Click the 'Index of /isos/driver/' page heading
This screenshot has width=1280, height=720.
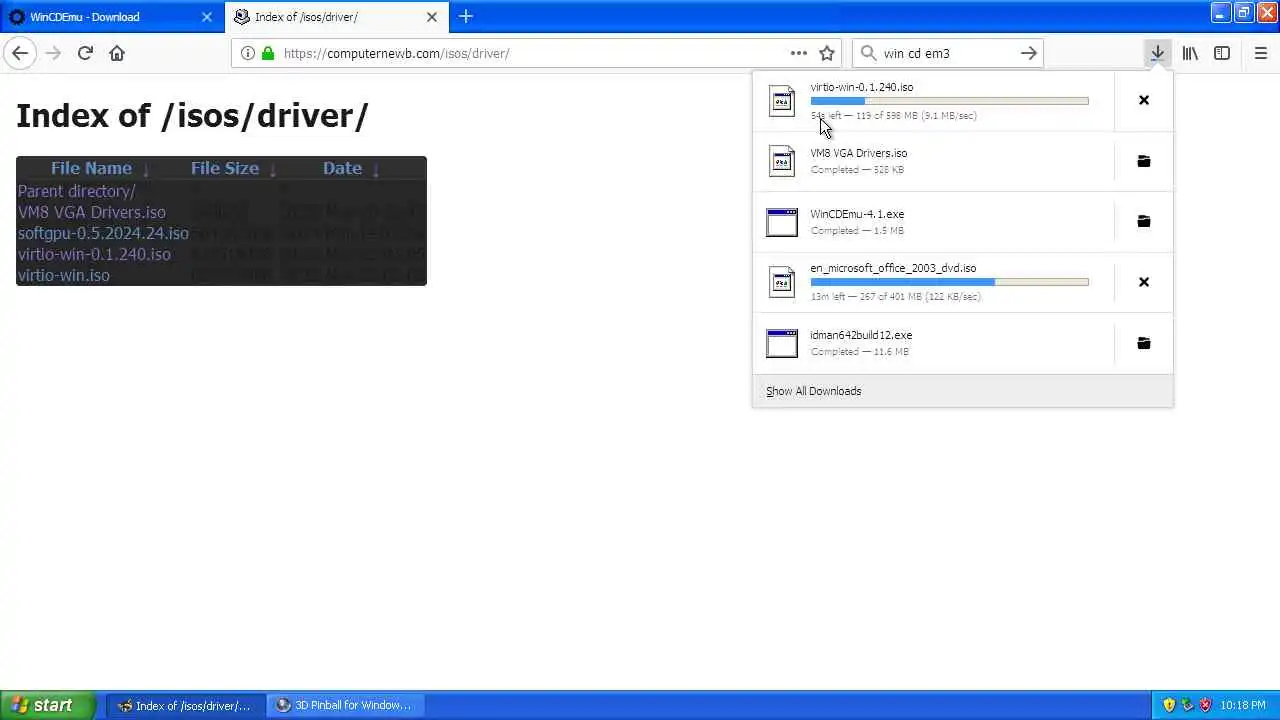192,116
